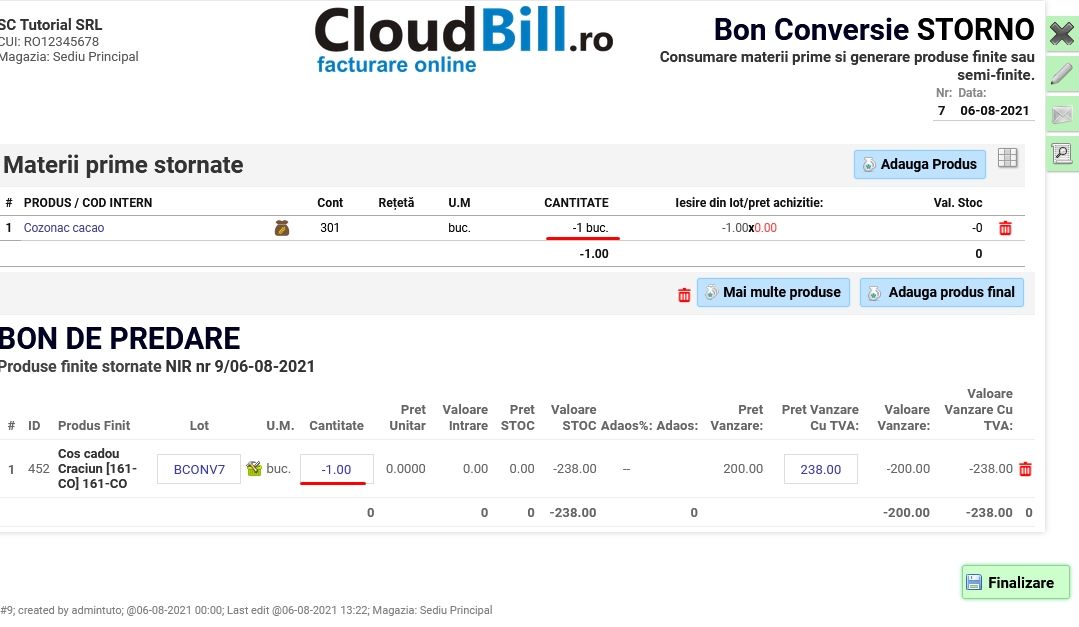Open the Cozonac cacao product link
The width and height of the screenshot is (1079, 627).
(64, 228)
